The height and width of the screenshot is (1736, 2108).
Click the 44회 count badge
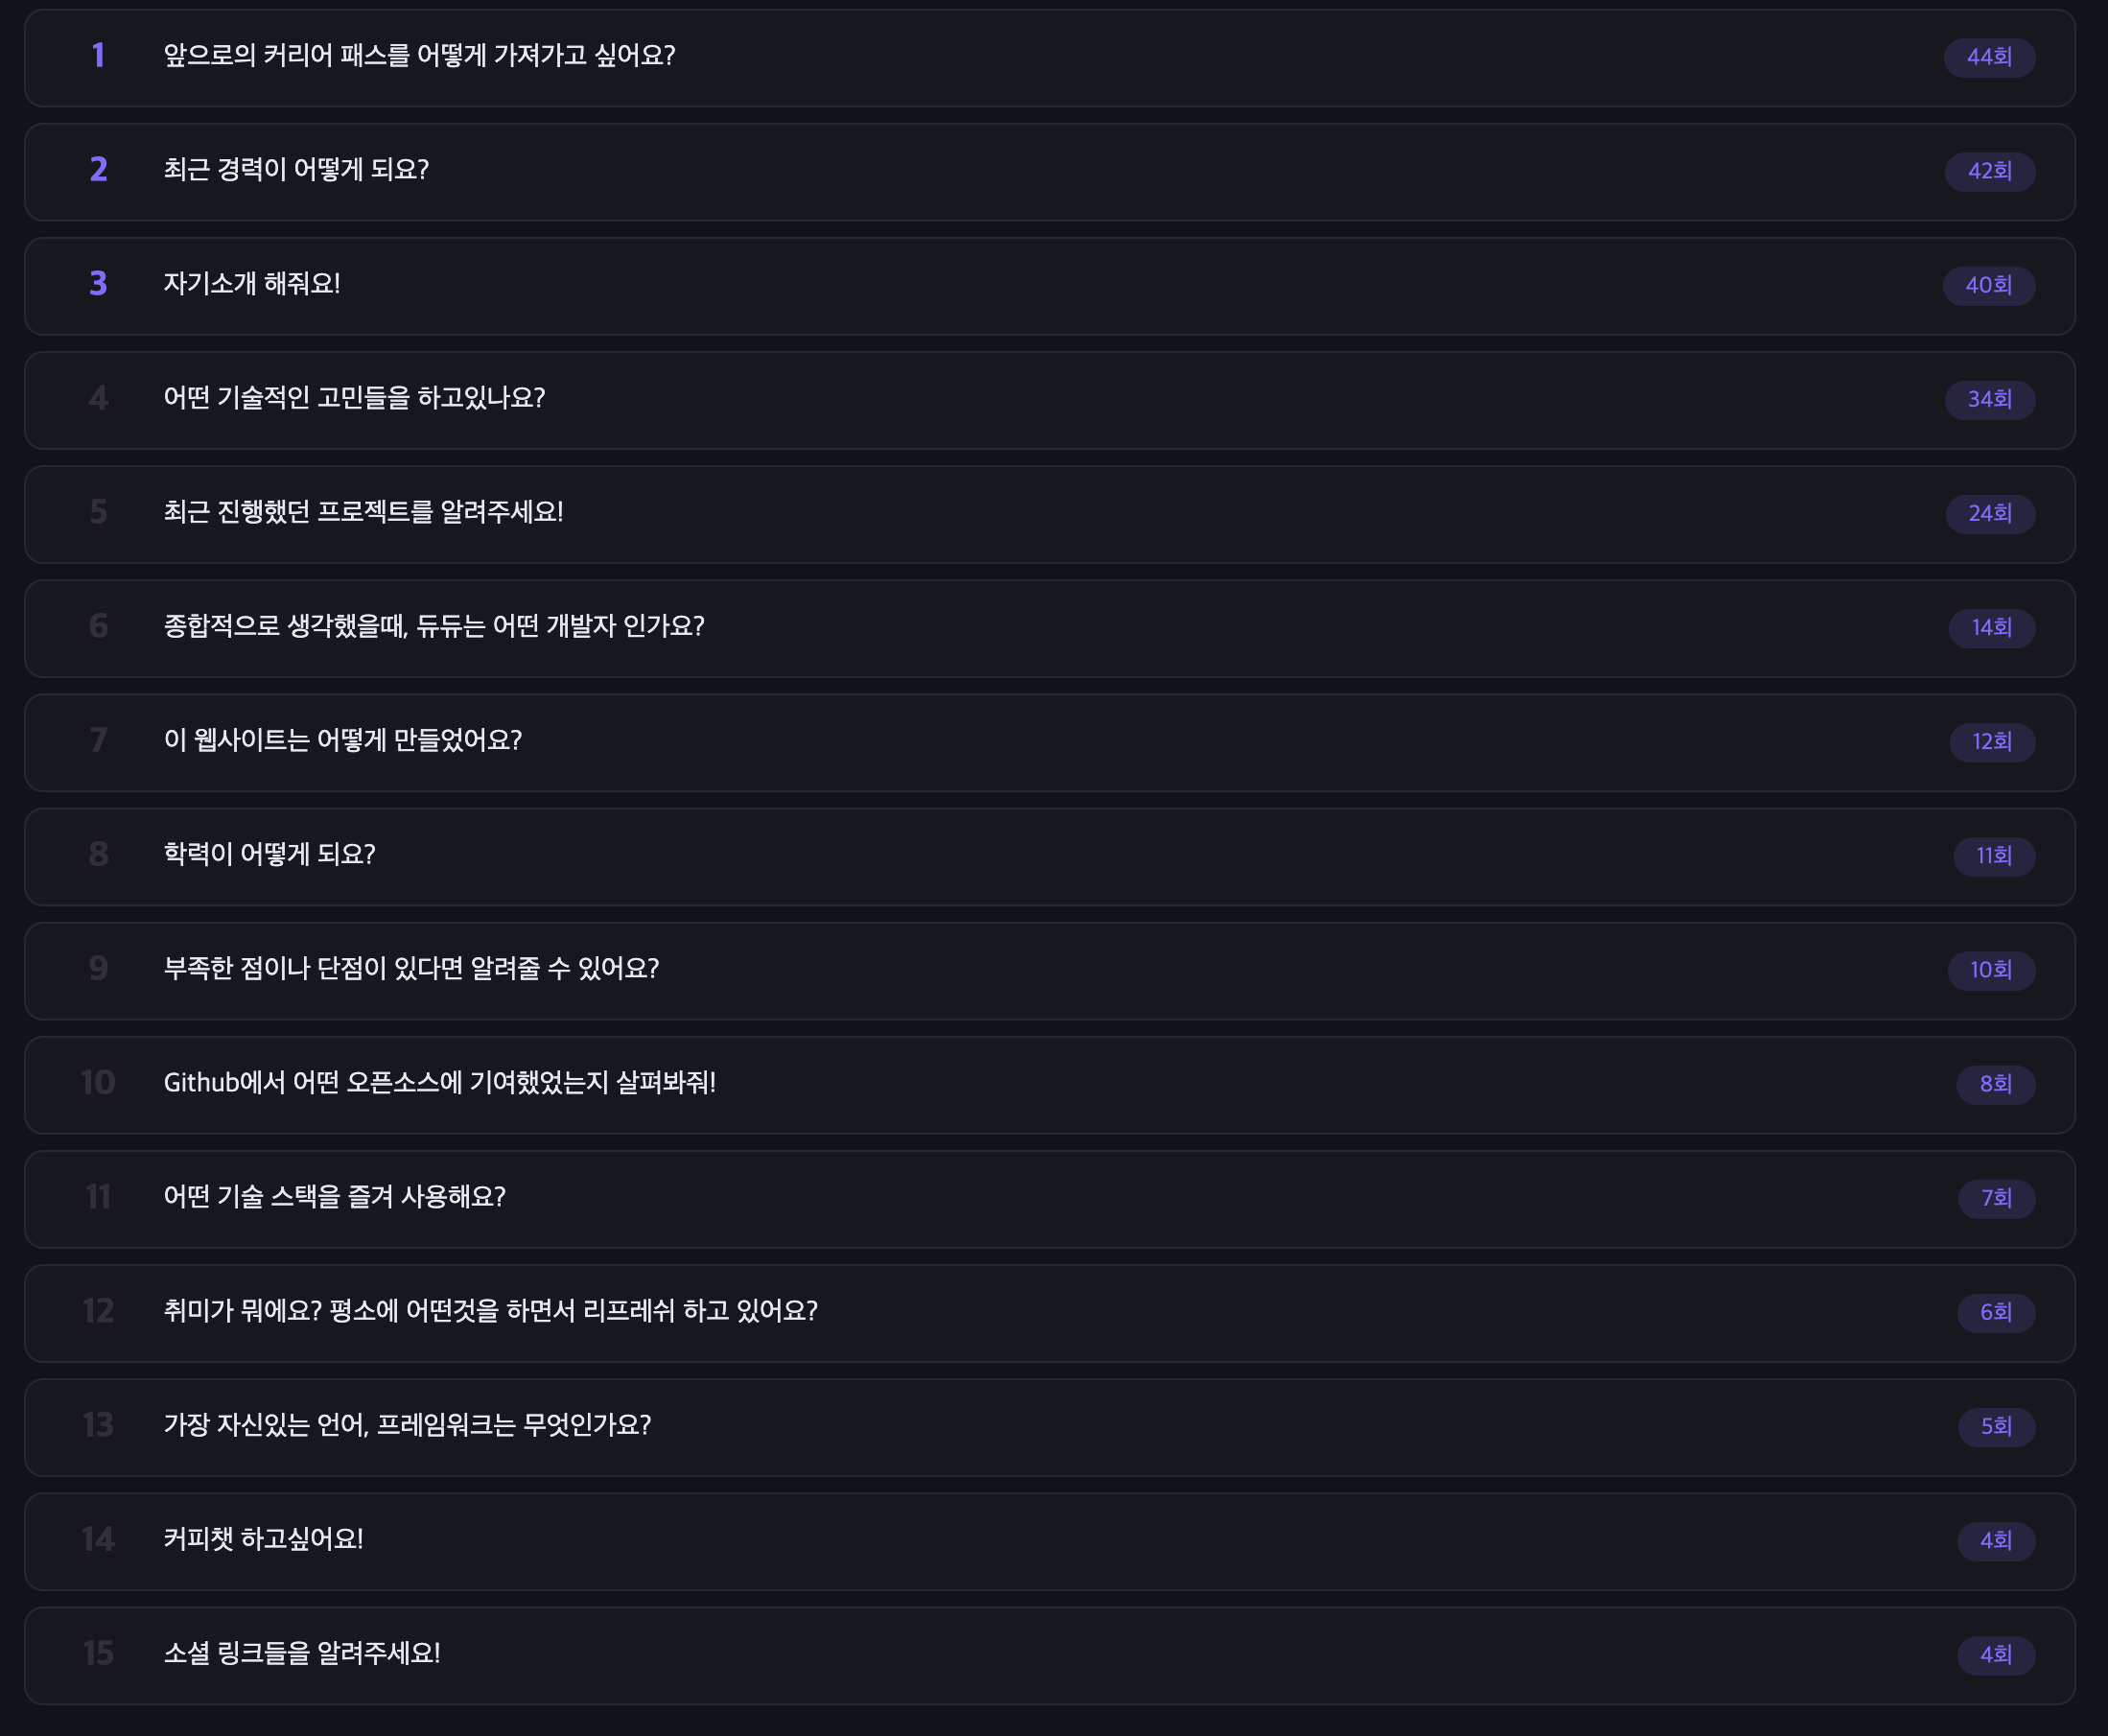tap(1989, 57)
